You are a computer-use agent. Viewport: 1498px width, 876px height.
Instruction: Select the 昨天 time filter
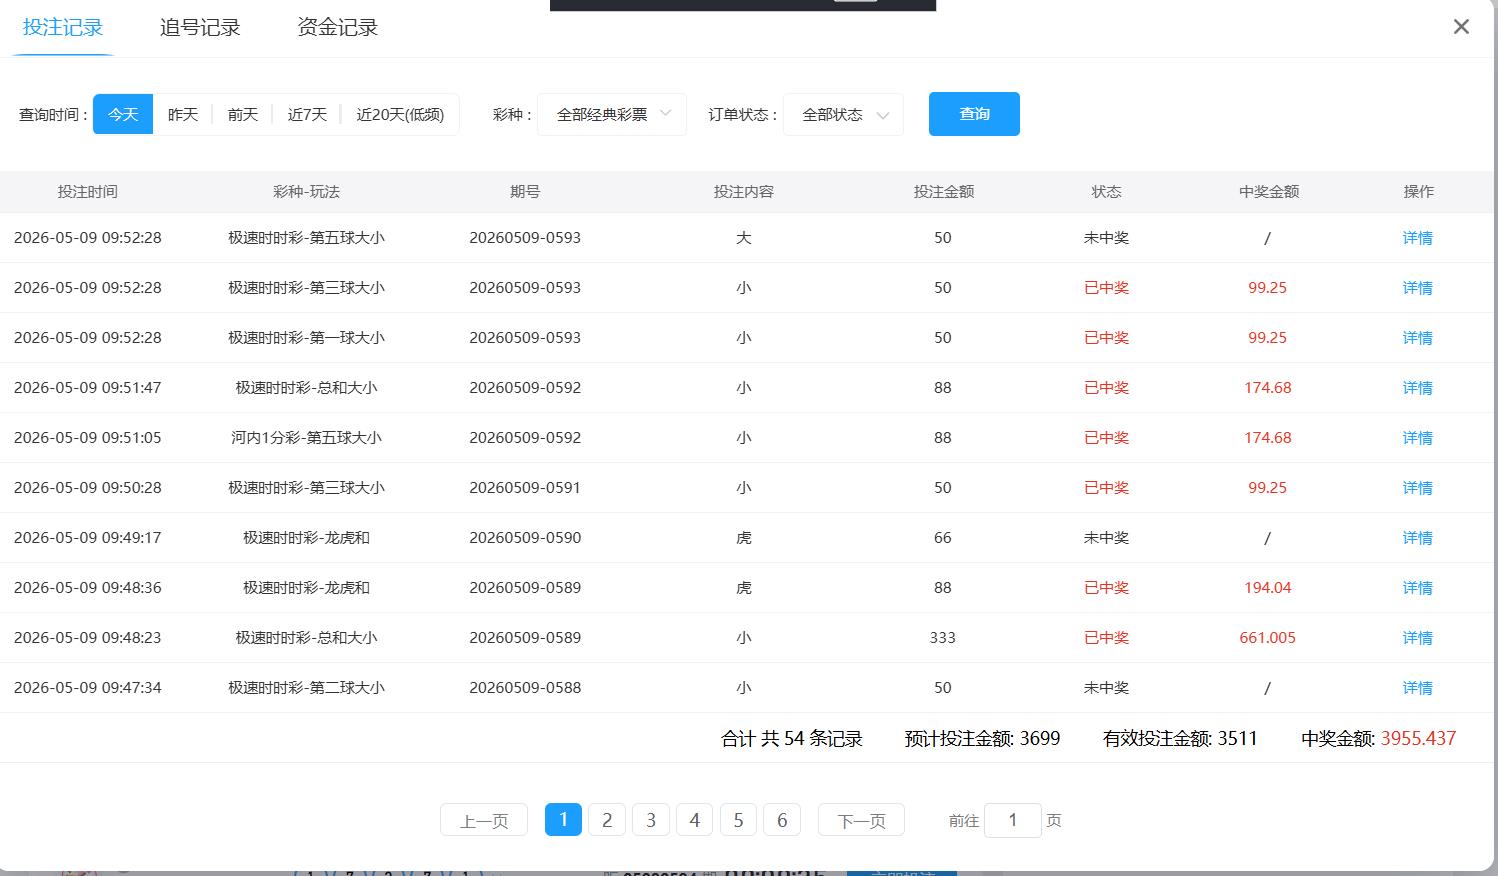pos(183,114)
